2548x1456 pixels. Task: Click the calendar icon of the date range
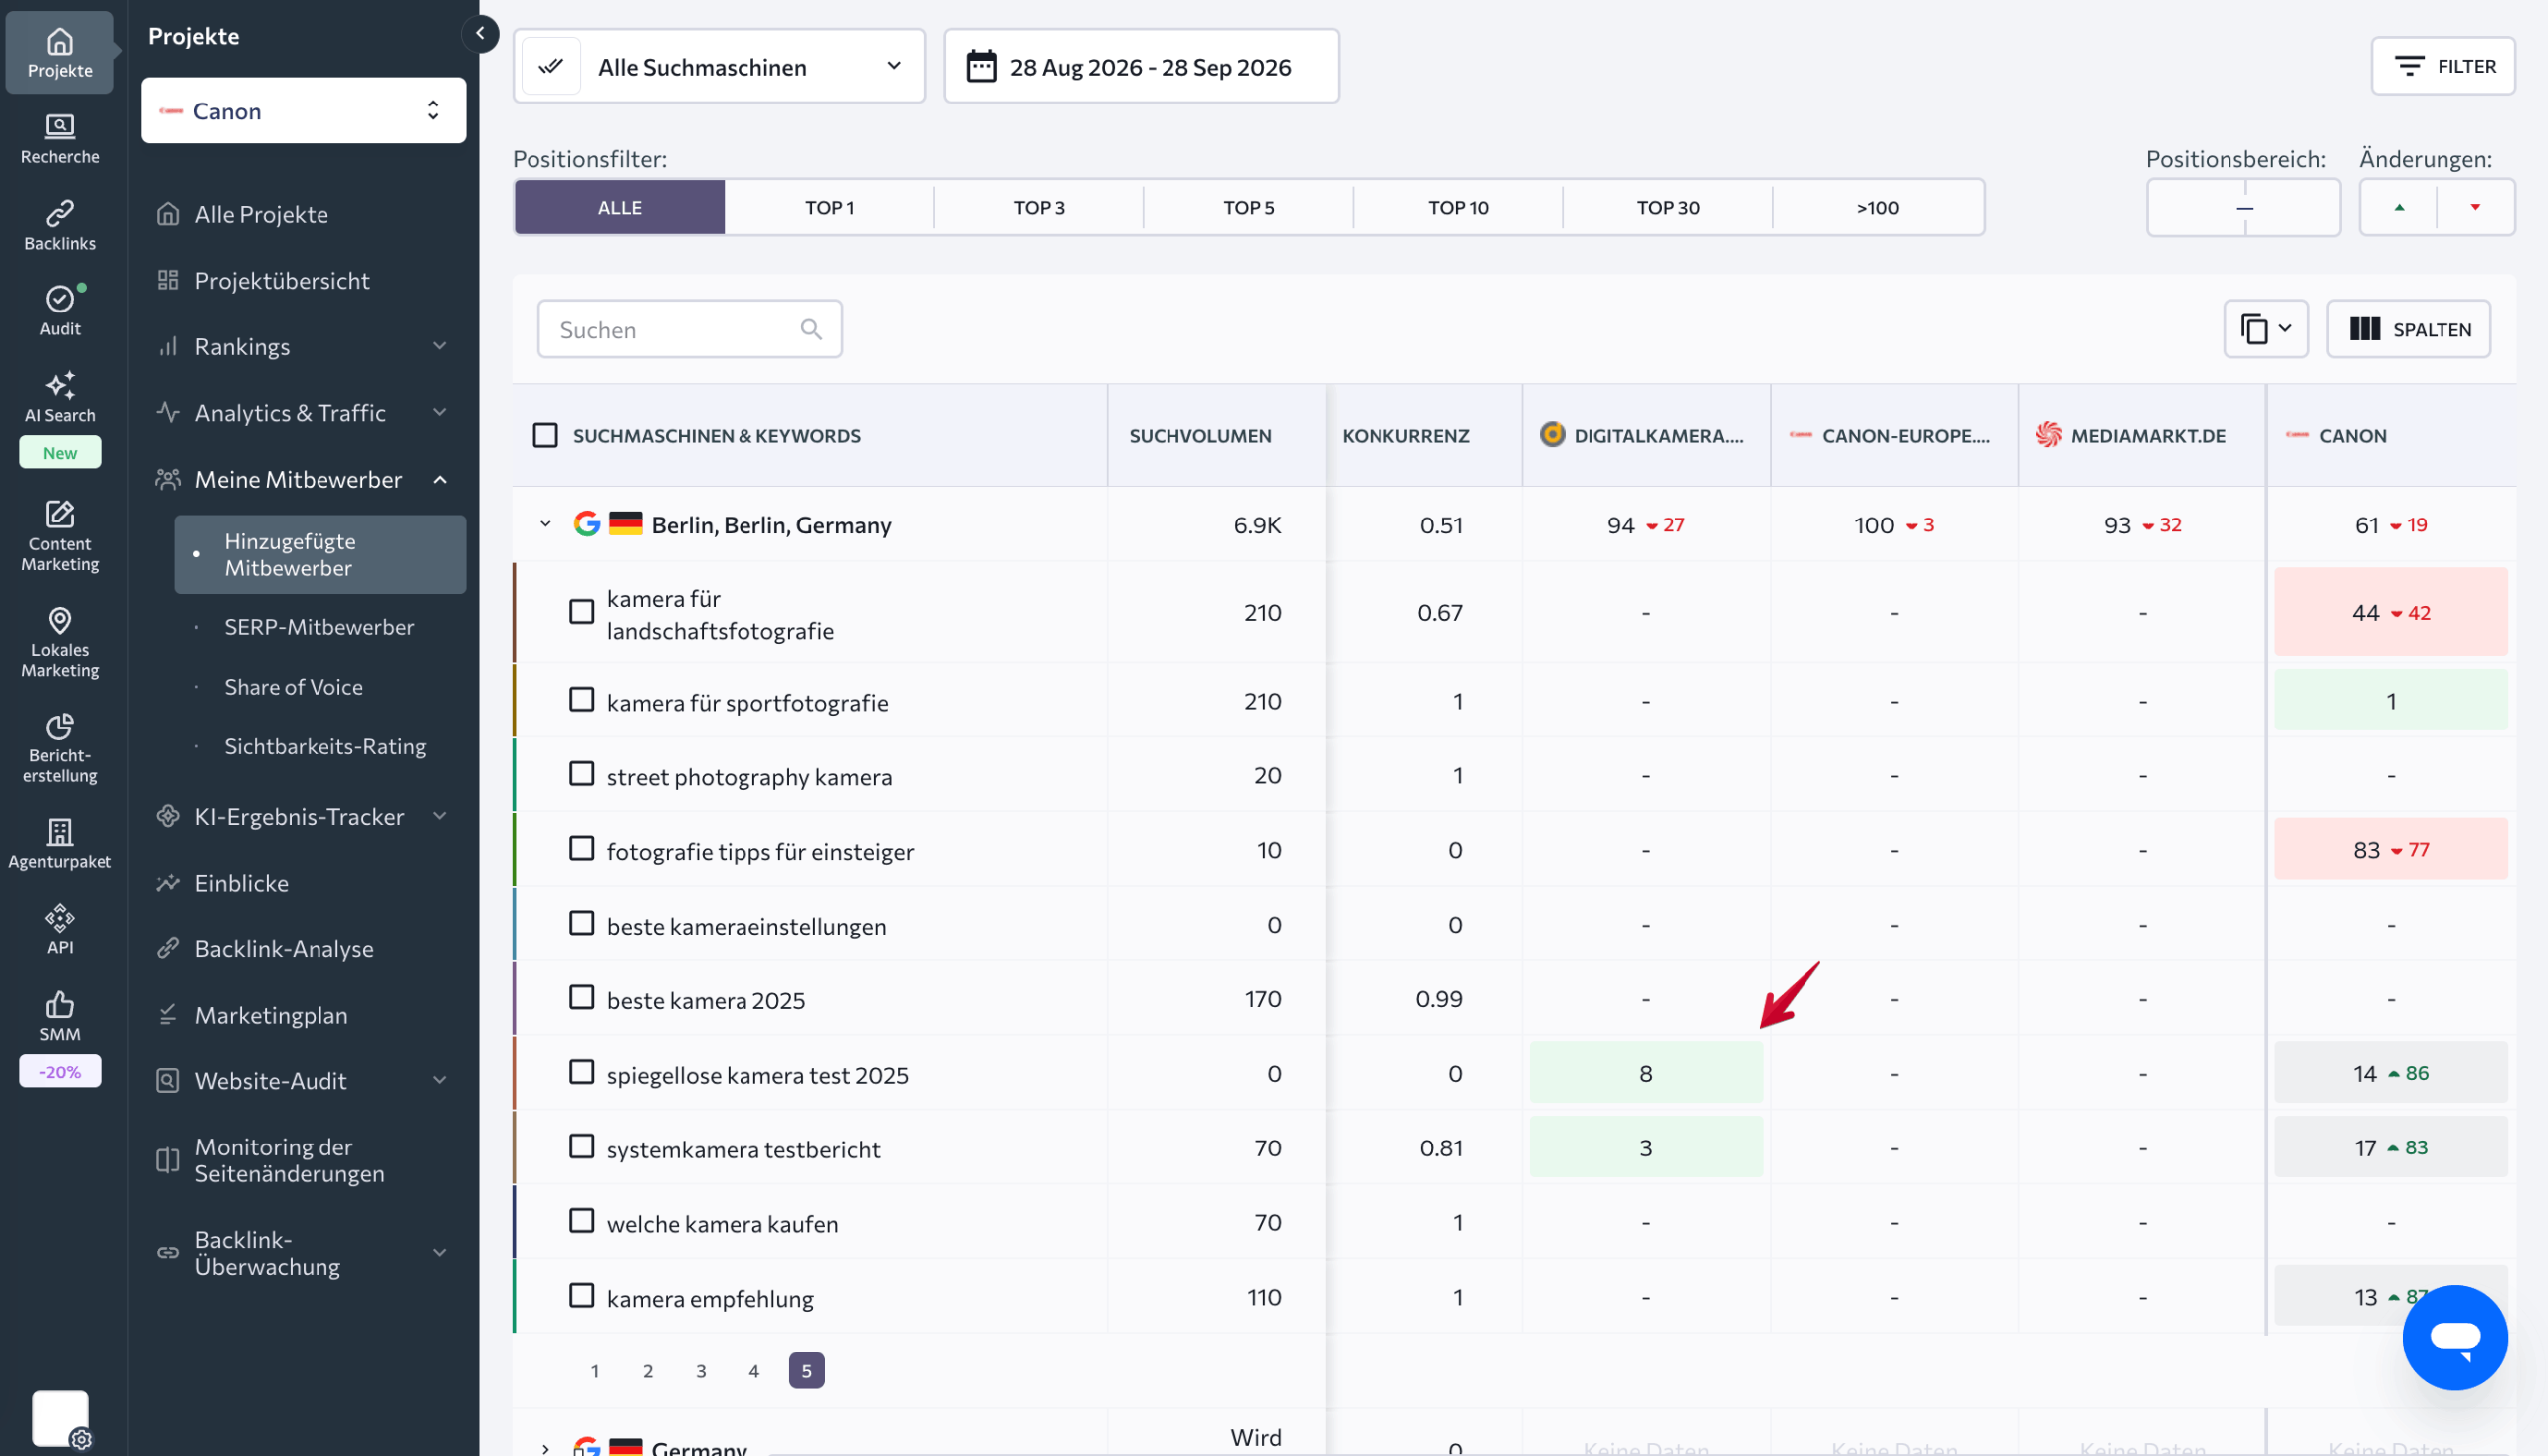(x=981, y=66)
